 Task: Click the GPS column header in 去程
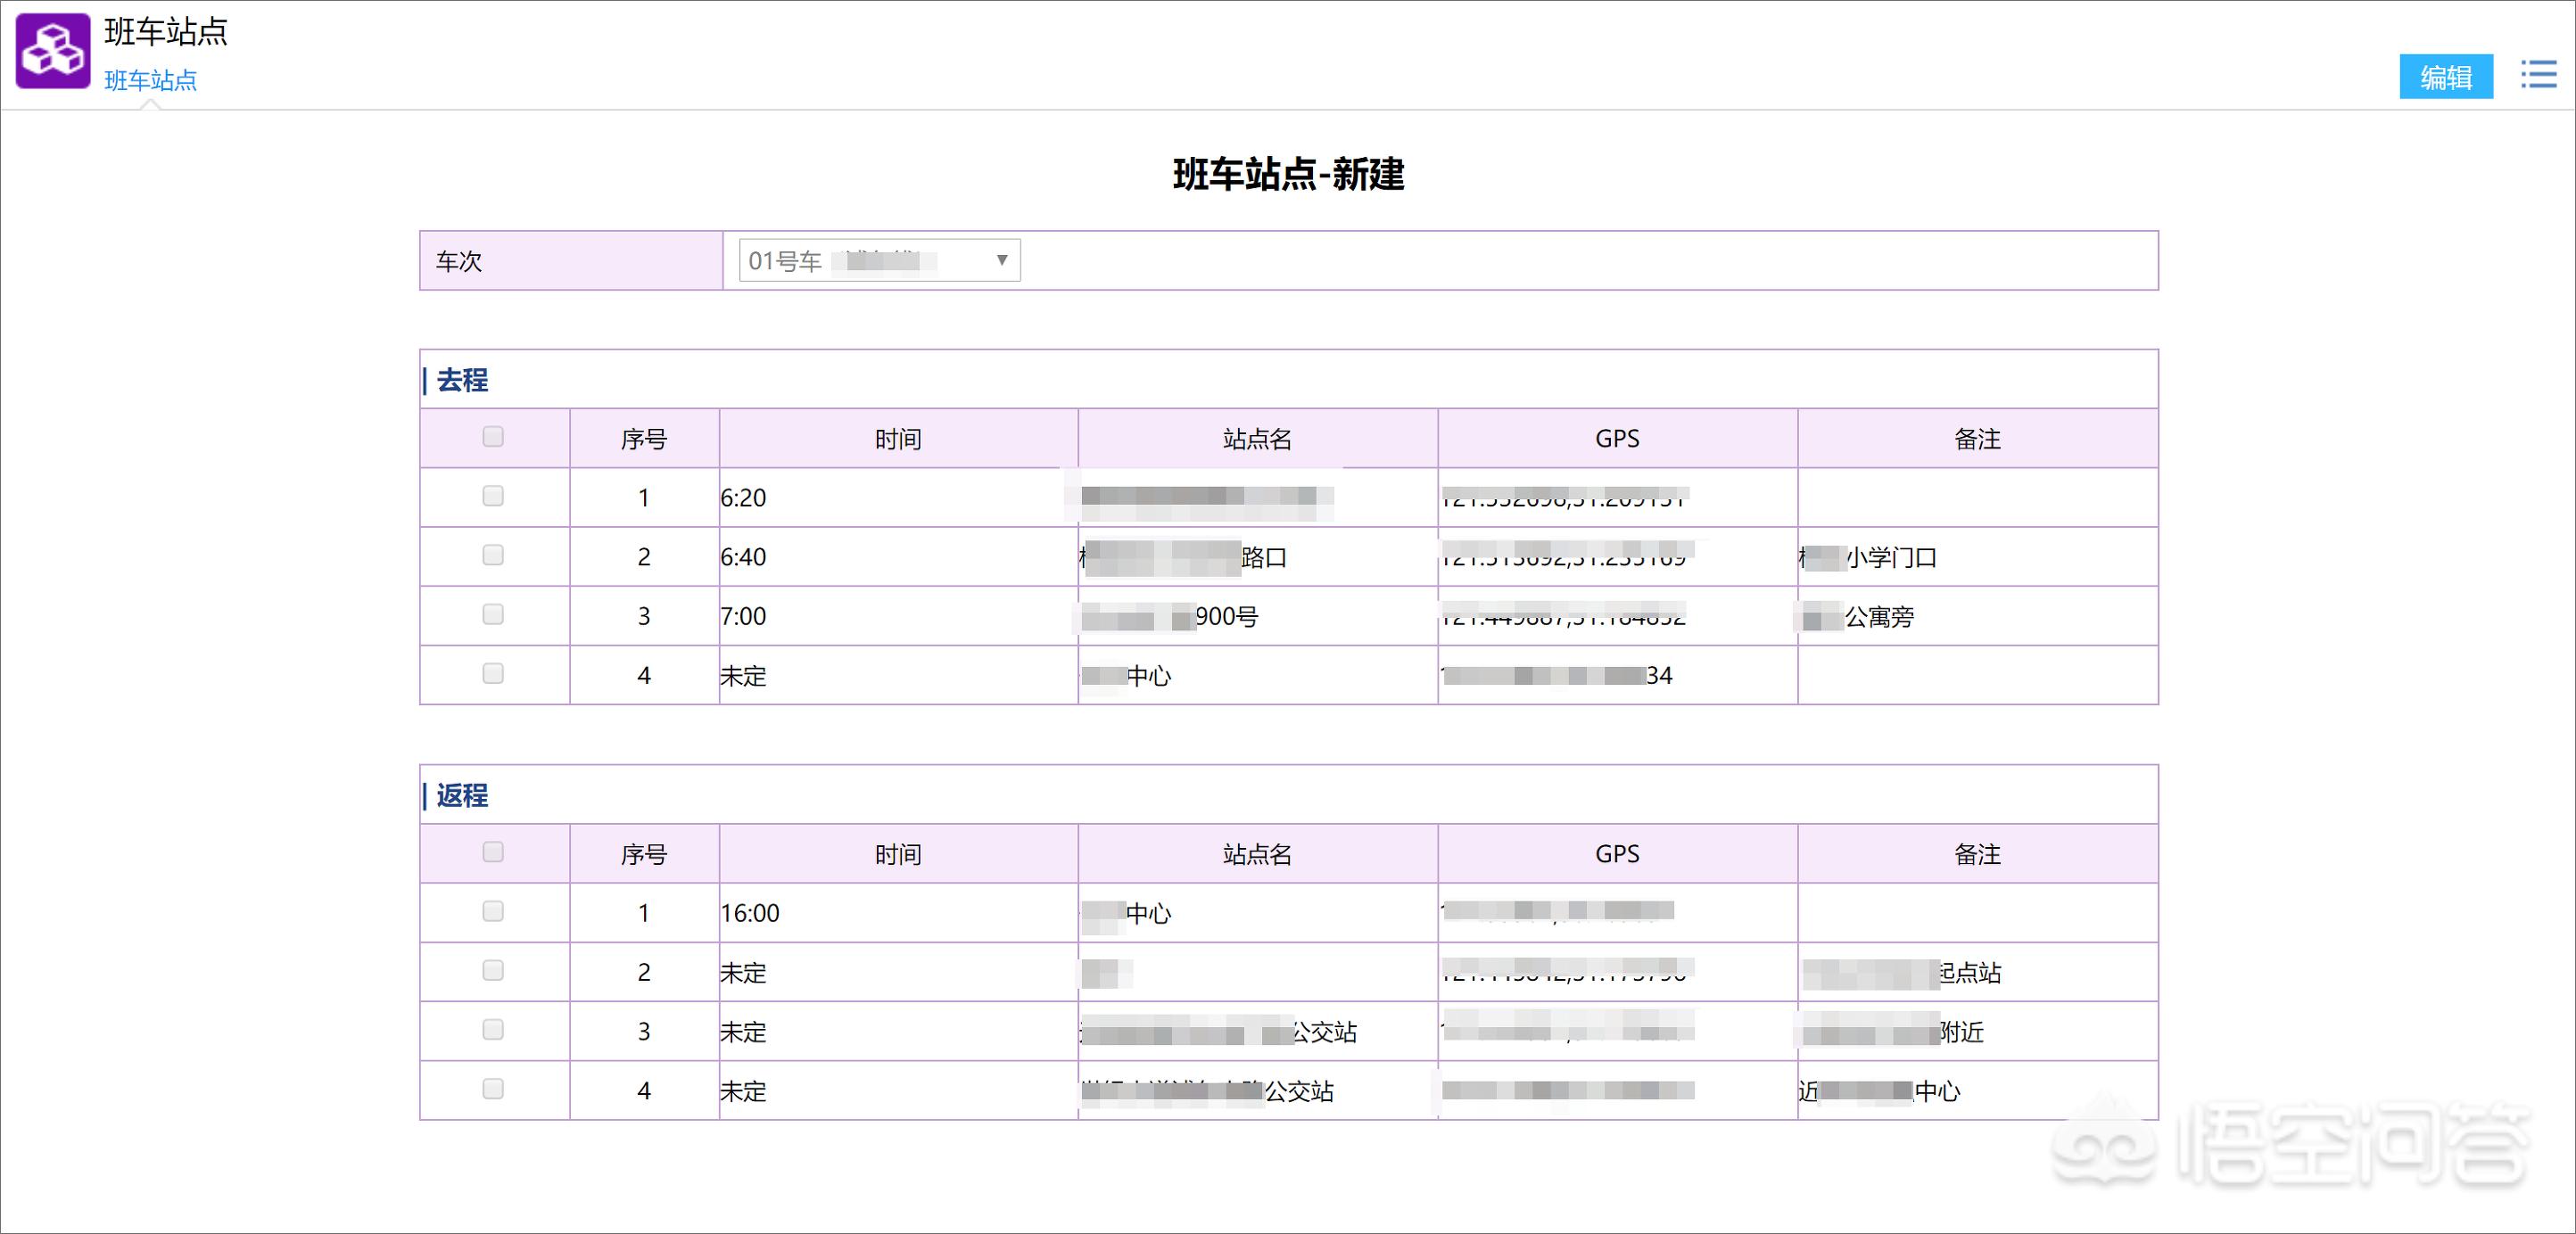pos(1617,439)
